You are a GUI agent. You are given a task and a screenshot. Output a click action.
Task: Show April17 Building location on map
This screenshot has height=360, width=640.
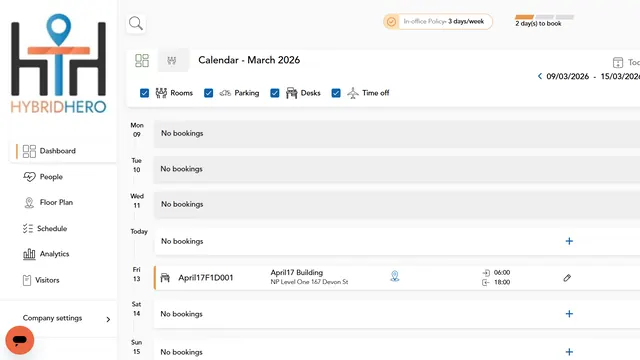point(395,276)
